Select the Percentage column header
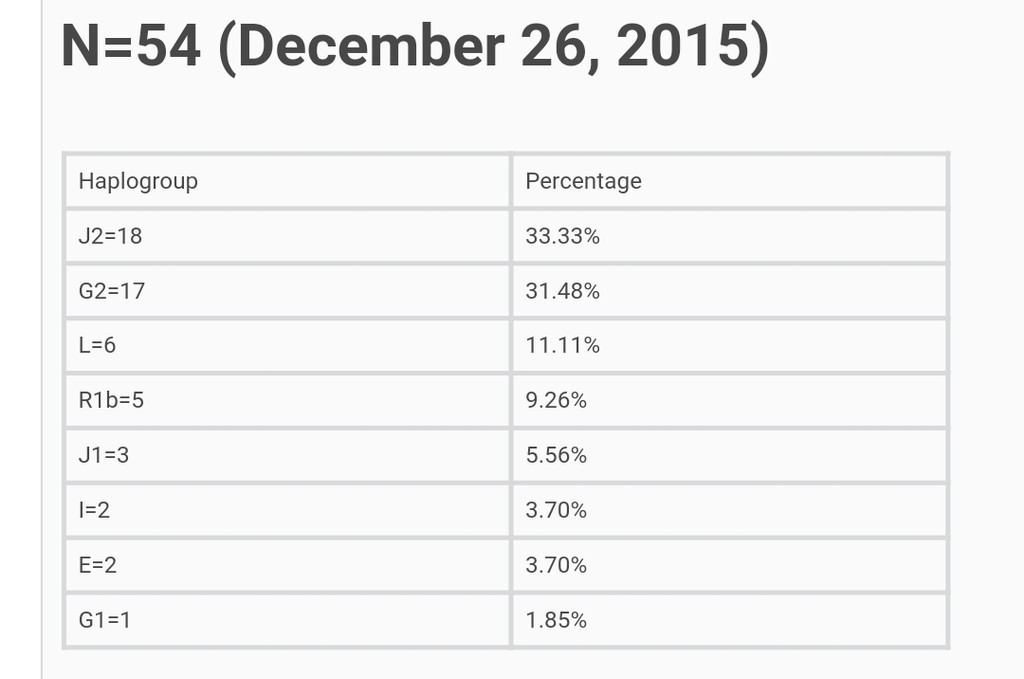The width and height of the screenshot is (1024, 679). [729, 181]
